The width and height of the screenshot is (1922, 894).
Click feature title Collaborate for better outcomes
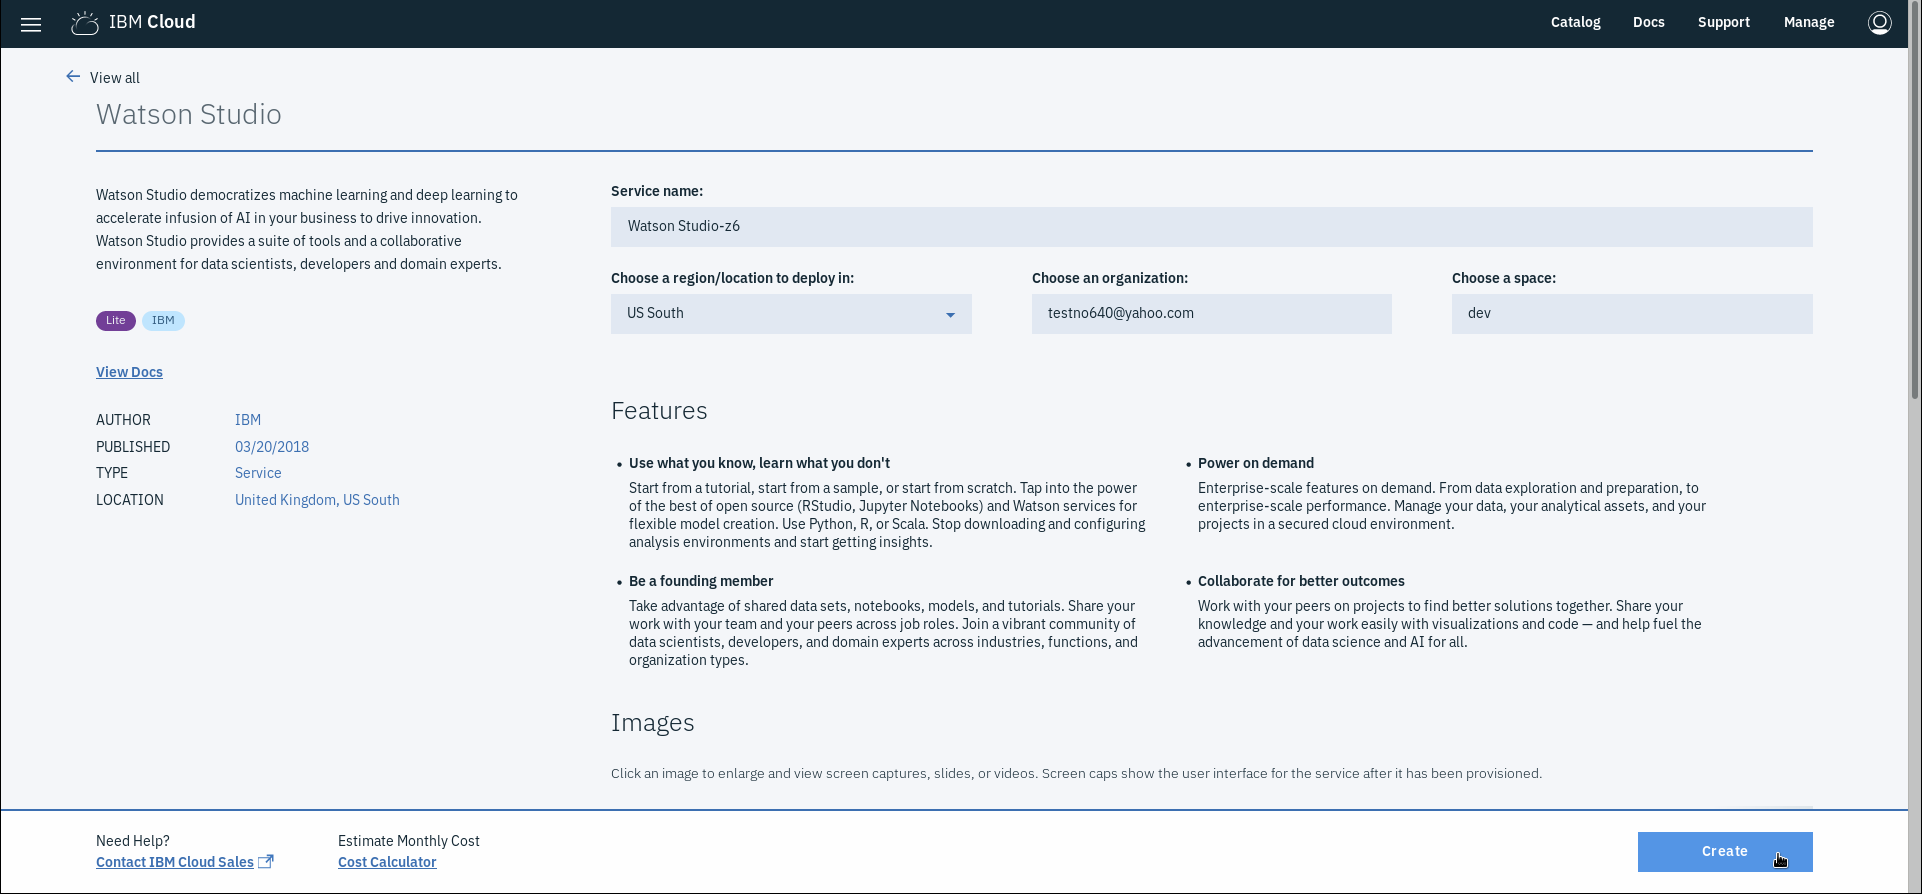(x=1301, y=581)
